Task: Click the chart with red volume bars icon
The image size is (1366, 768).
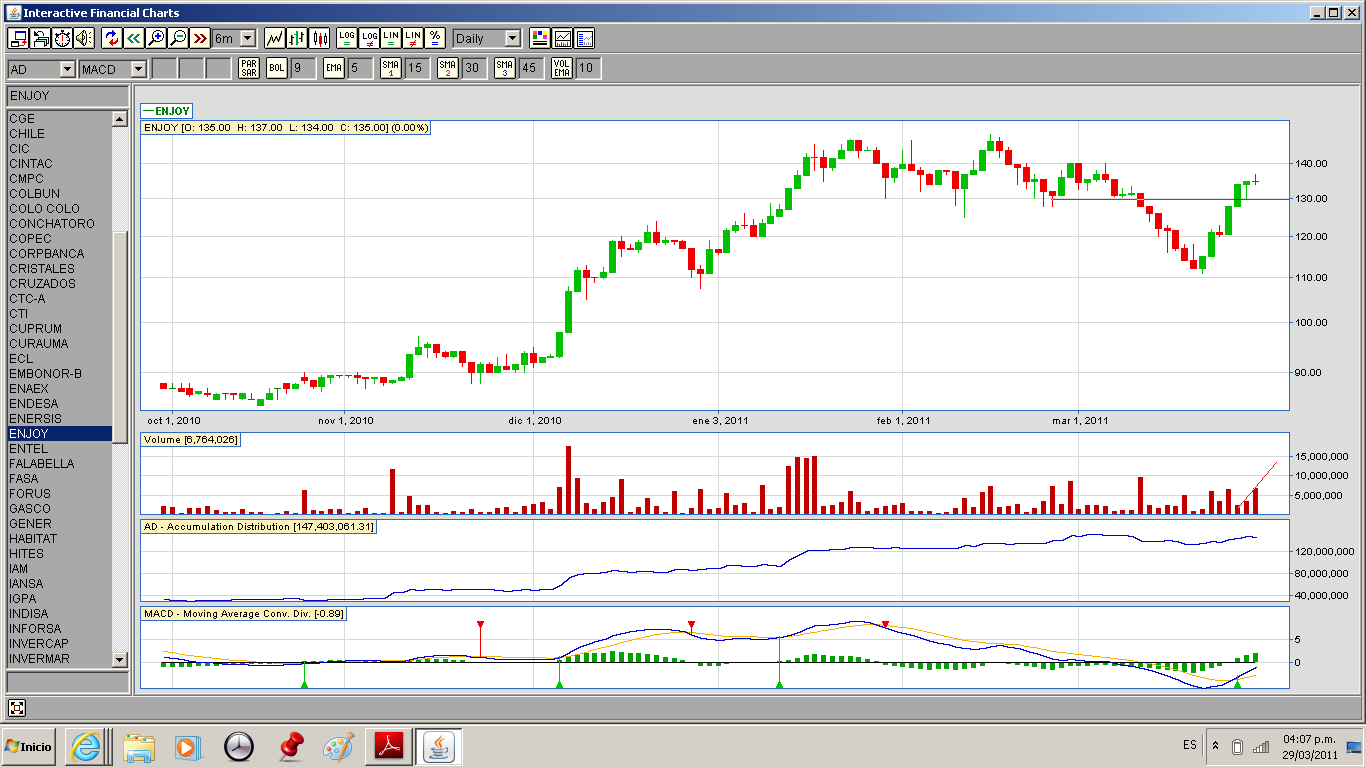Action: click(563, 38)
